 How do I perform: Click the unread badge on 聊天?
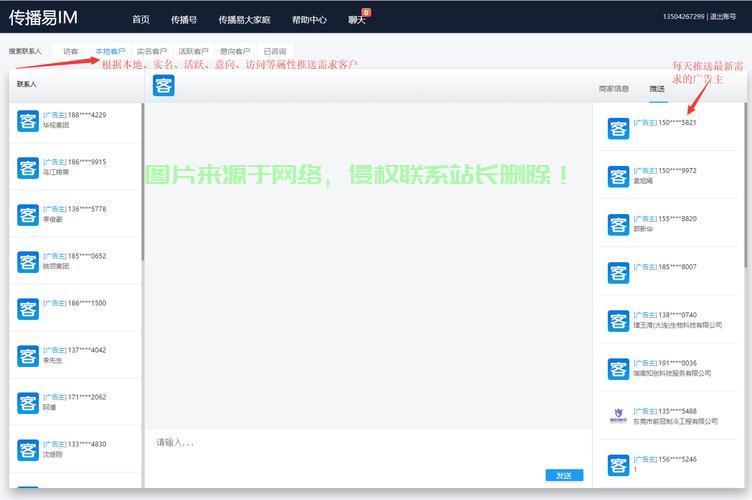pyautogui.click(x=366, y=12)
